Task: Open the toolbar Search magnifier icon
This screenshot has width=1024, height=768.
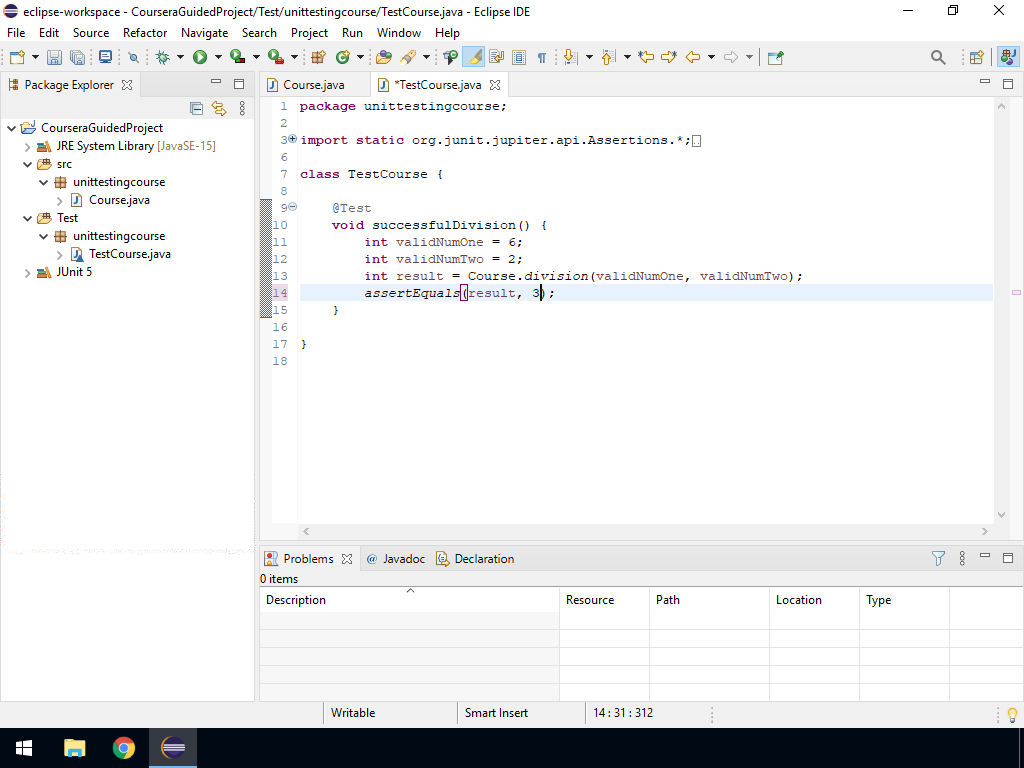Action: [x=938, y=58]
